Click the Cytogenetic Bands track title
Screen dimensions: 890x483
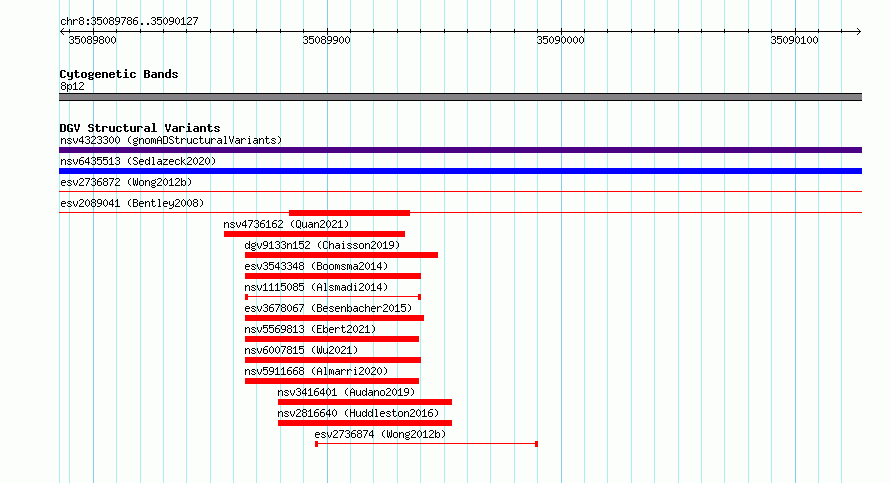[x=119, y=74]
